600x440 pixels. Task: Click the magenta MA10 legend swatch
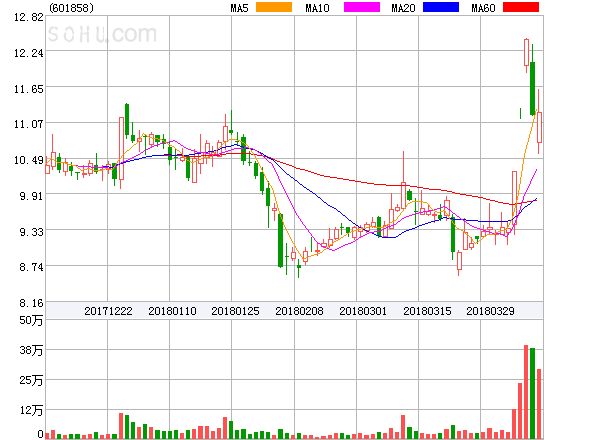tap(362, 7)
